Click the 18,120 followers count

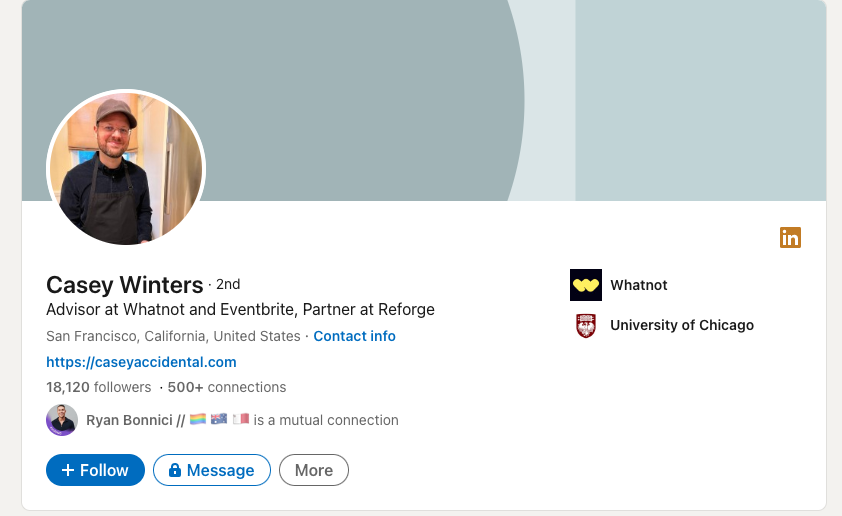click(x=98, y=387)
